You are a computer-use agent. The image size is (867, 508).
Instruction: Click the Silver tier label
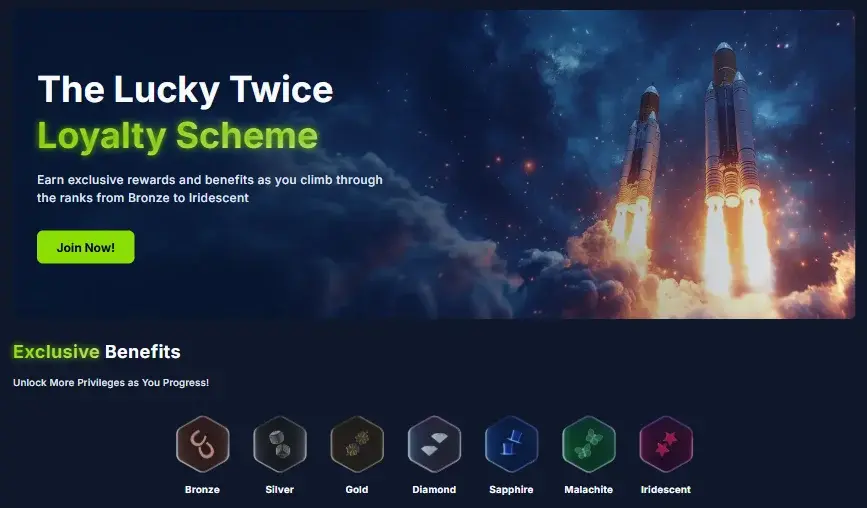[280, 490]
